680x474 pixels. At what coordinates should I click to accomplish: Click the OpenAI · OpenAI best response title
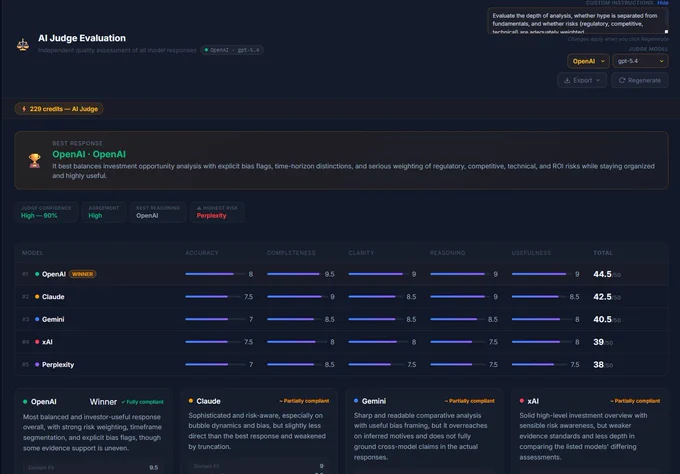pos(89,154)
